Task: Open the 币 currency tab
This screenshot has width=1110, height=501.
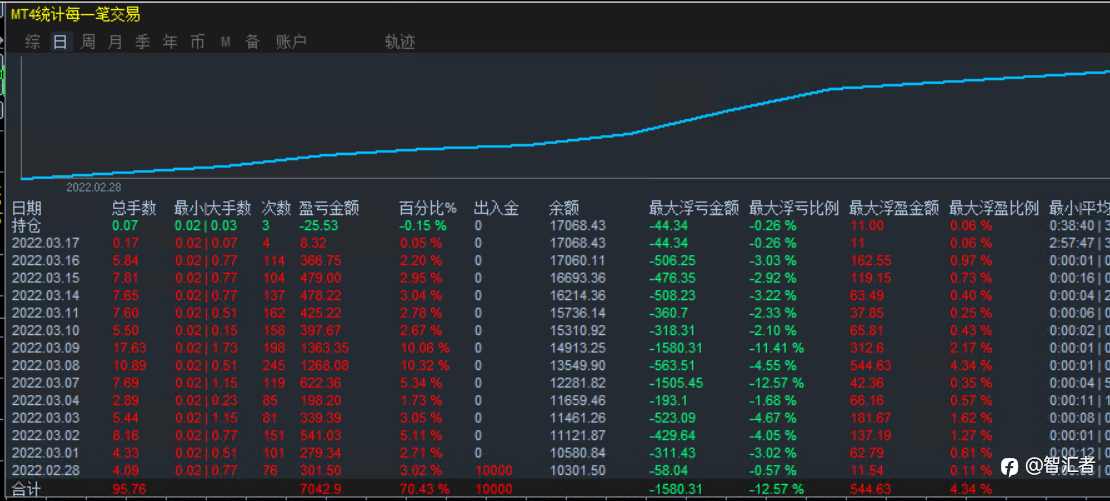Action: (x=198, y=42)
